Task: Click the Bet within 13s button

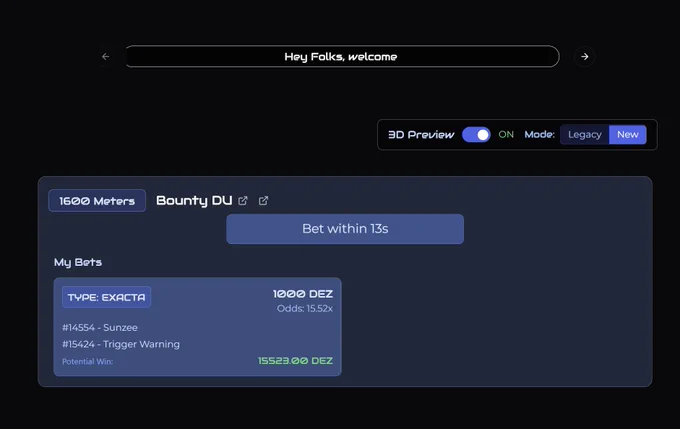Action: (x=345, y=229)
